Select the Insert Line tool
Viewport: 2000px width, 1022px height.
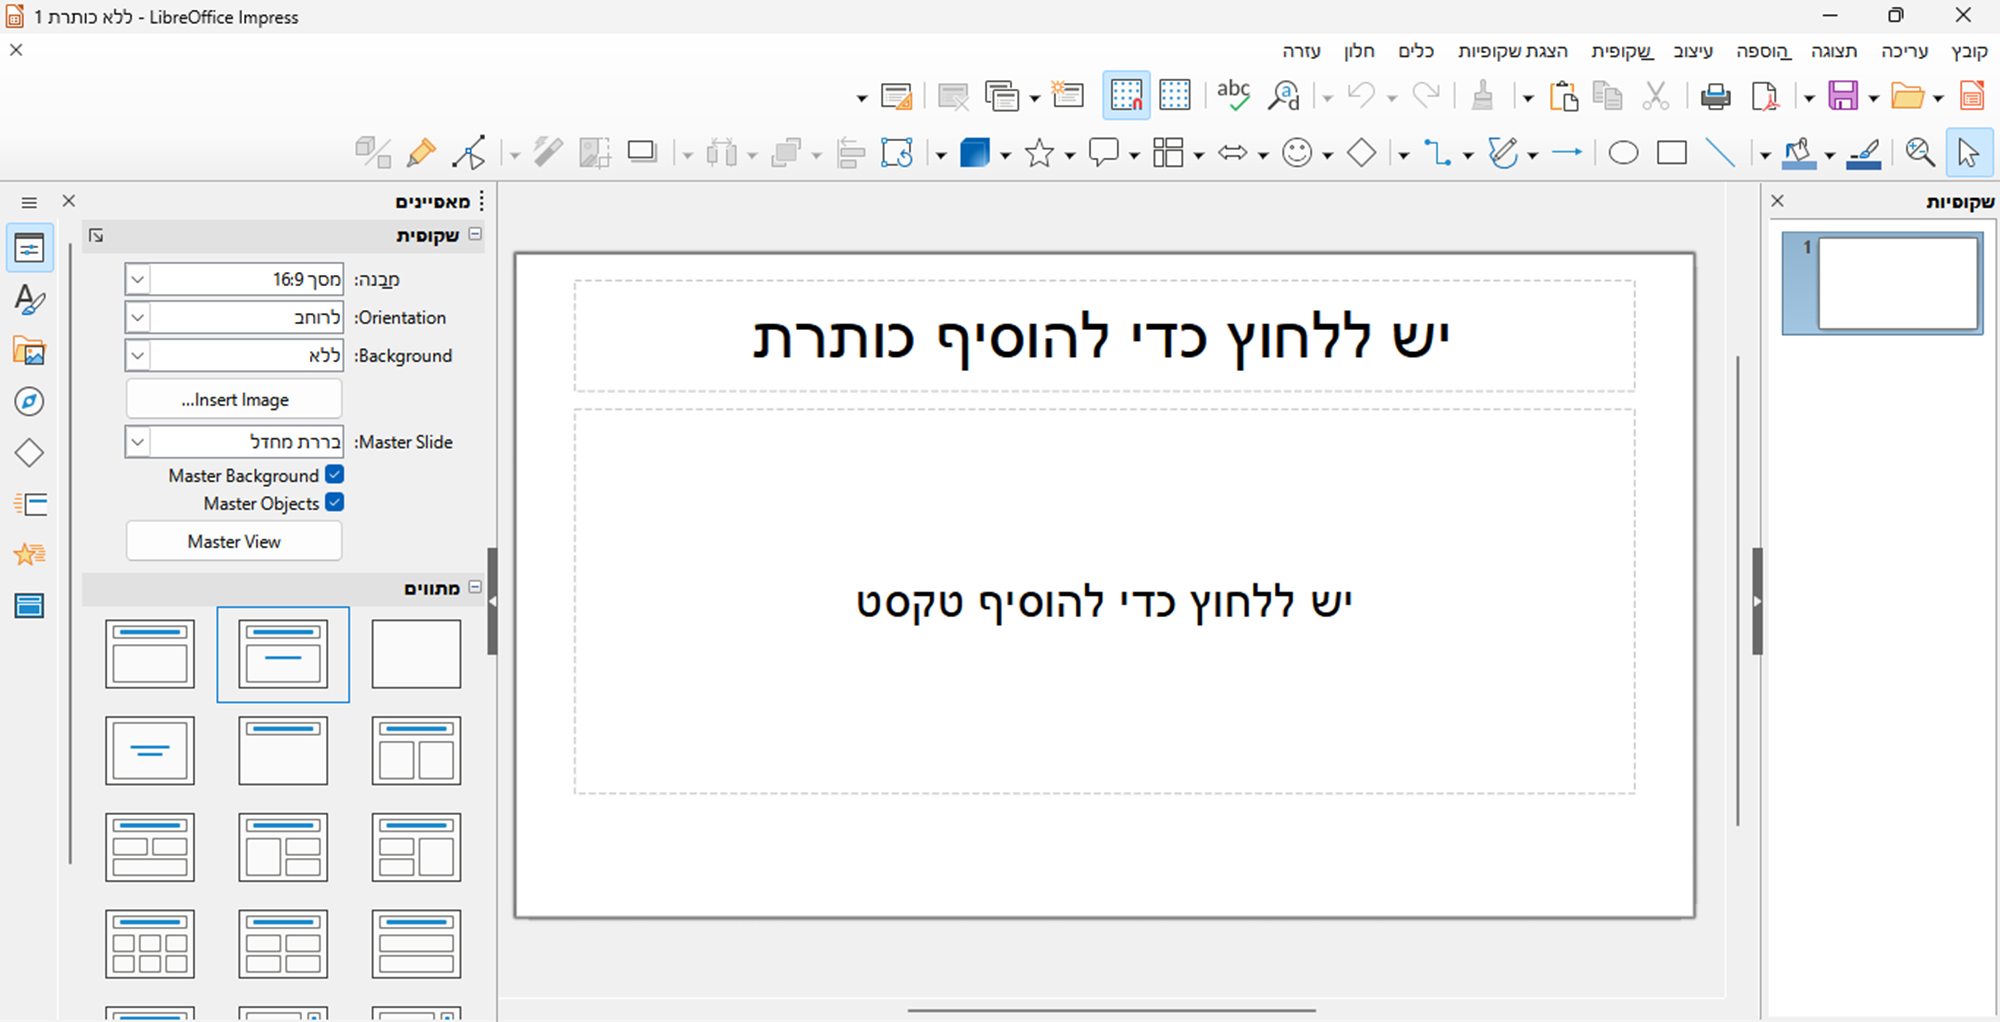pyautogui.click(x=1720, y=152)
